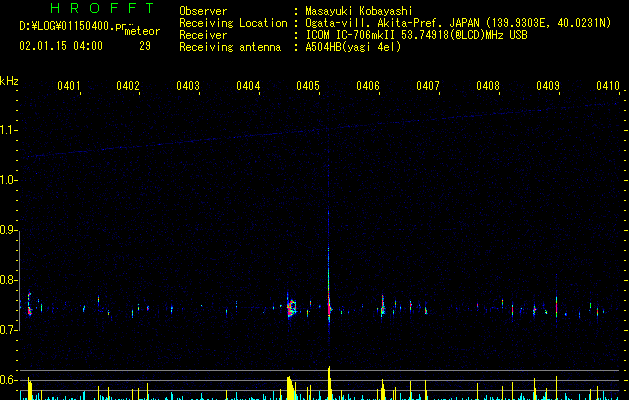Click time marker 0401

coord(69,86)
